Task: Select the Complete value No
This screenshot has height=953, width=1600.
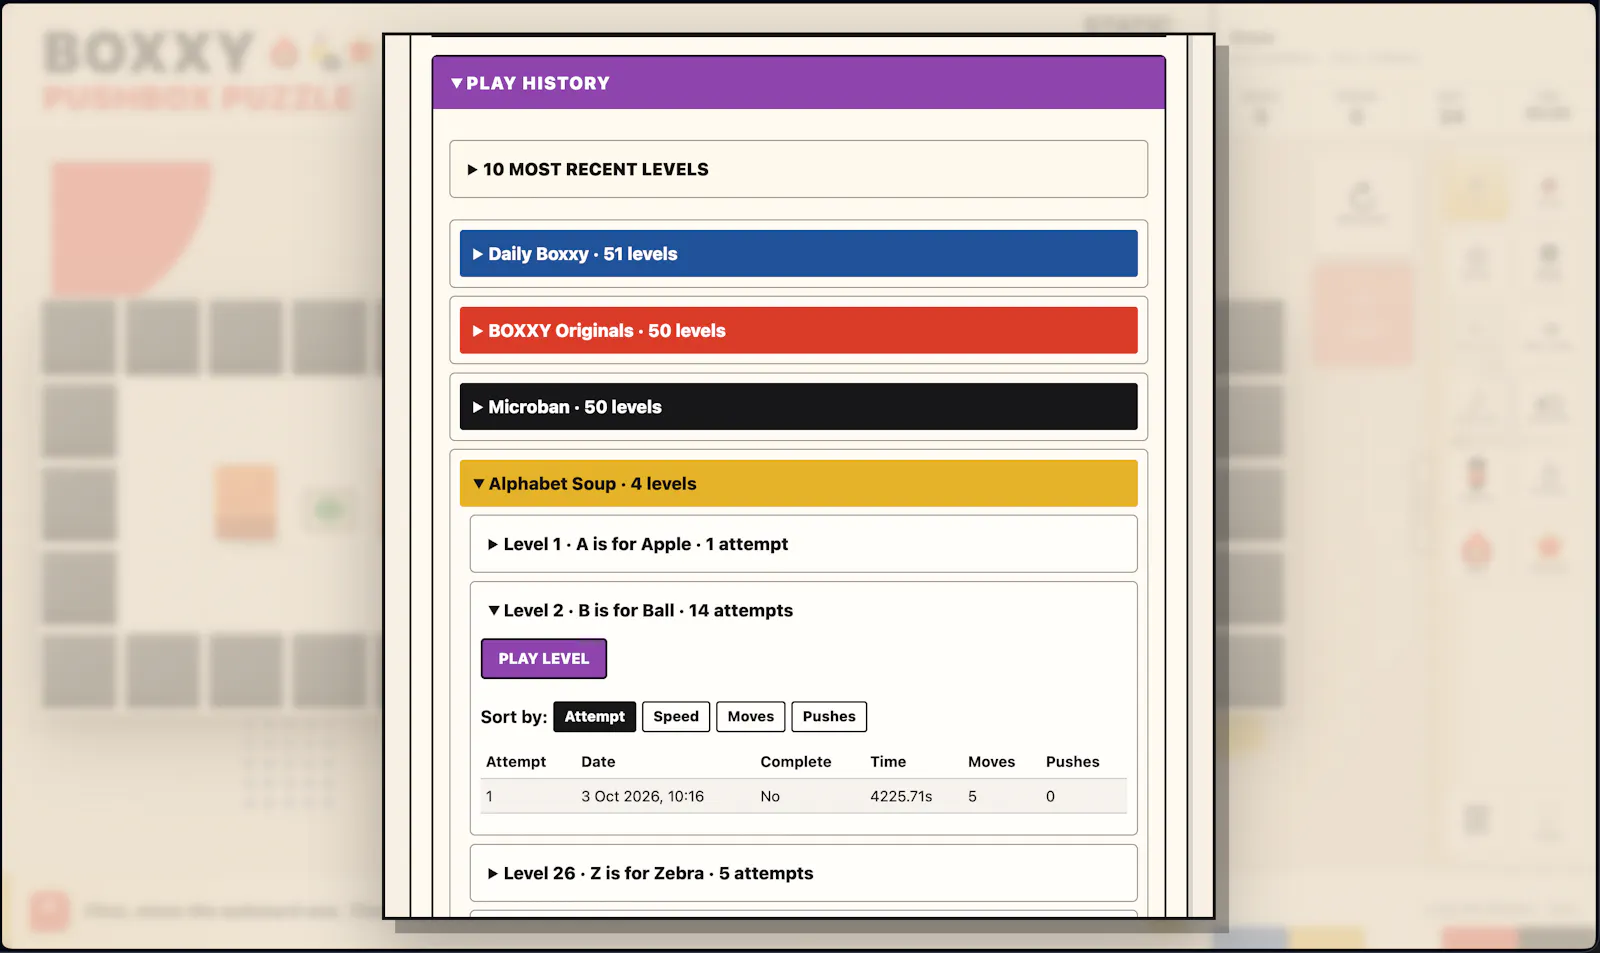Action: [770, 797]
